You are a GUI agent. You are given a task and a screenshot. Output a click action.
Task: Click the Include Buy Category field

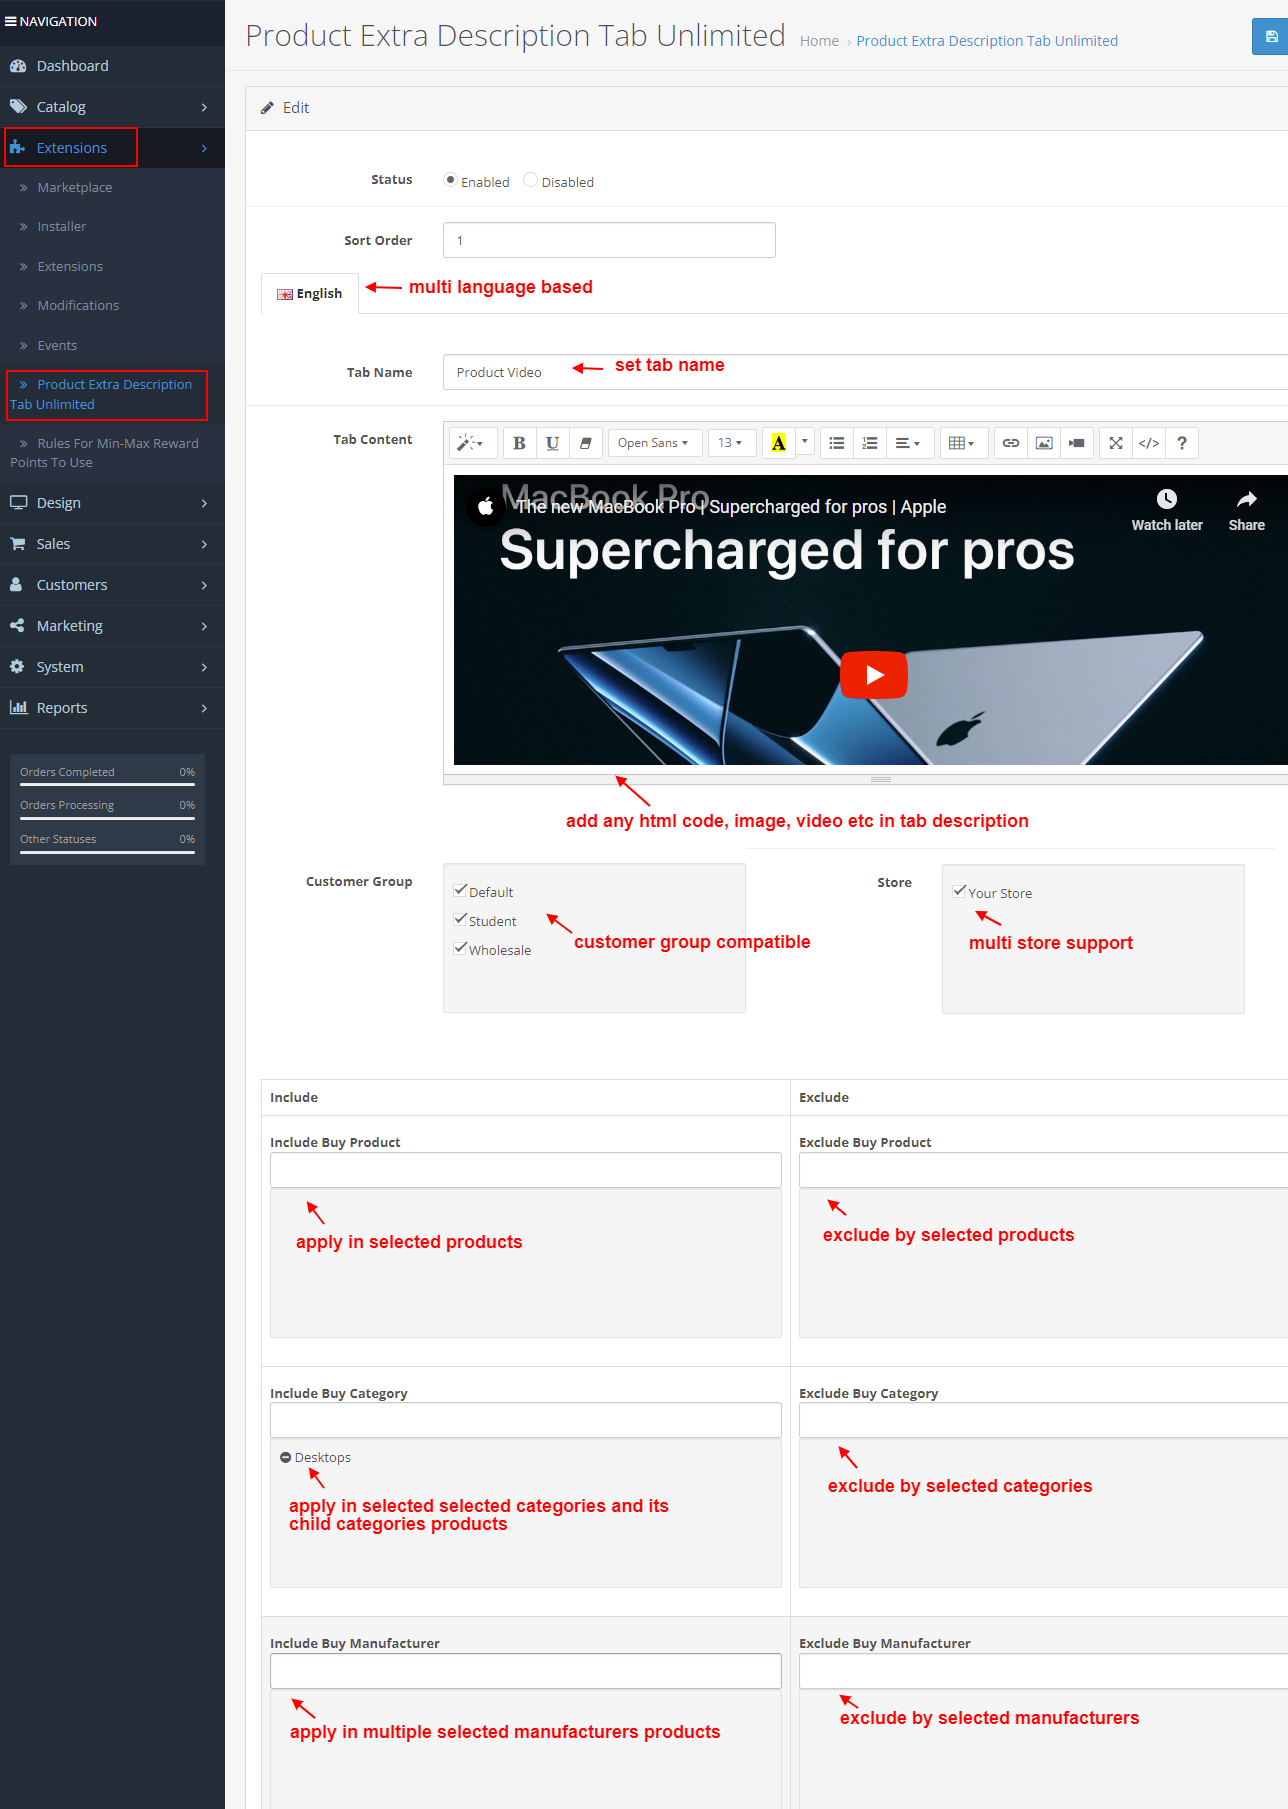pos(526,1420)
